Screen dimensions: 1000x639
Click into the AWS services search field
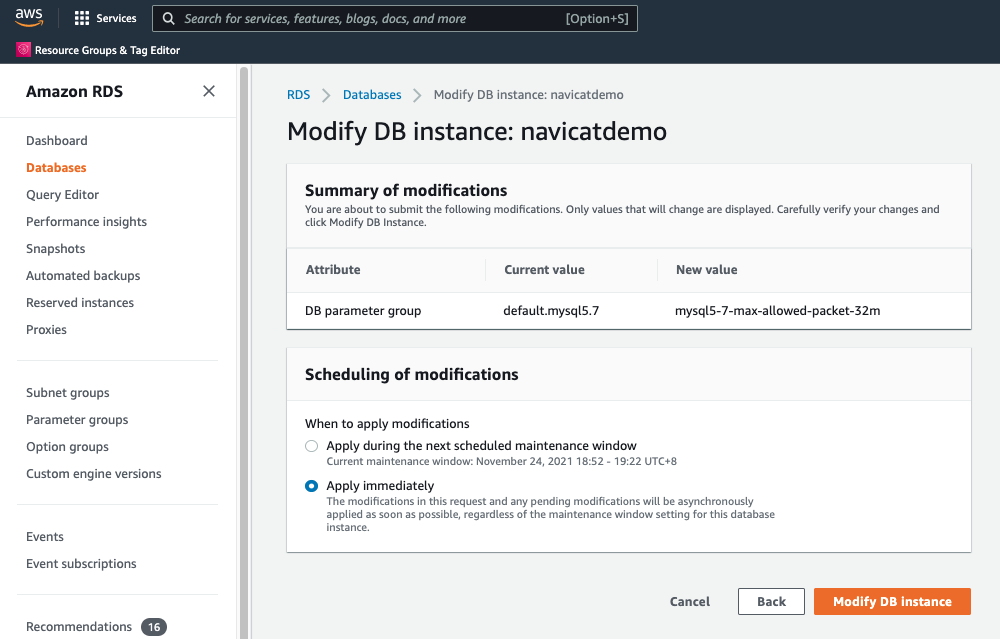click(395, 18)
